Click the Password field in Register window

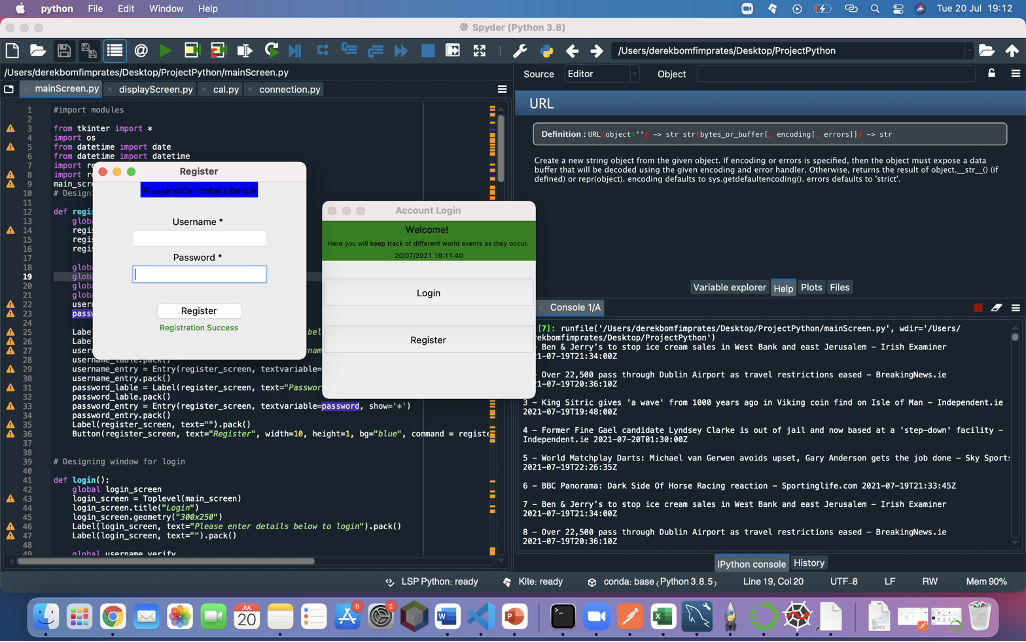tap(199, 274)
